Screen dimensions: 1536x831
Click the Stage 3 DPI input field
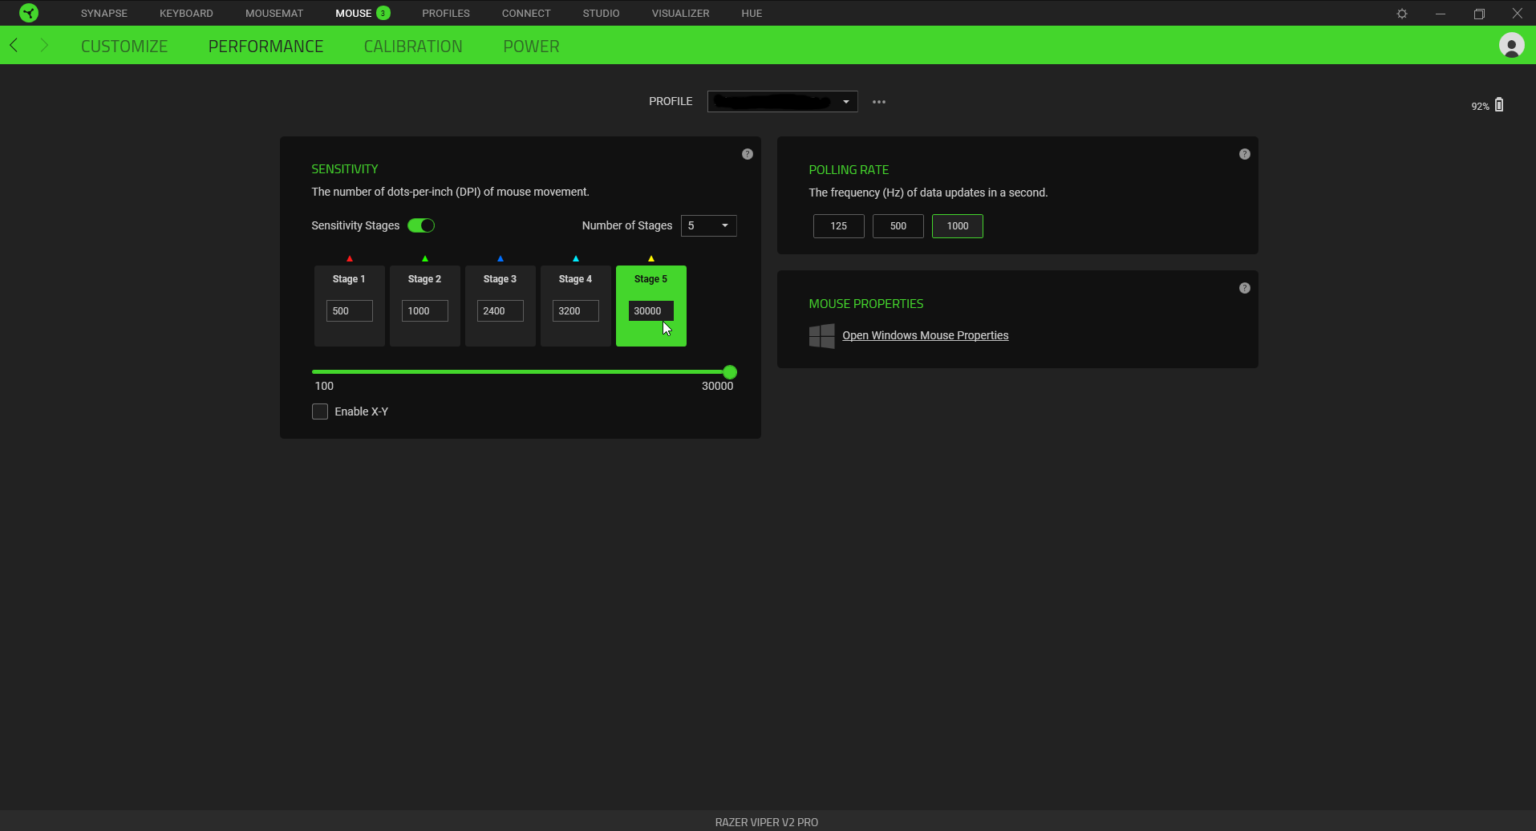tap(500, 311)
